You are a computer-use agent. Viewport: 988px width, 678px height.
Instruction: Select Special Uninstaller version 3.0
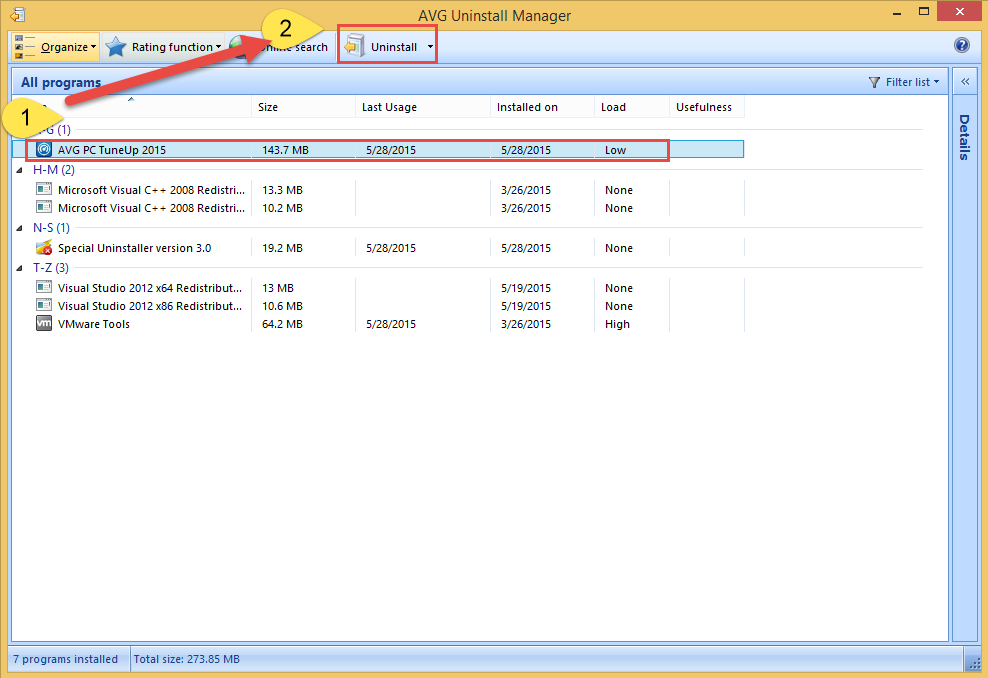(378, 248)
